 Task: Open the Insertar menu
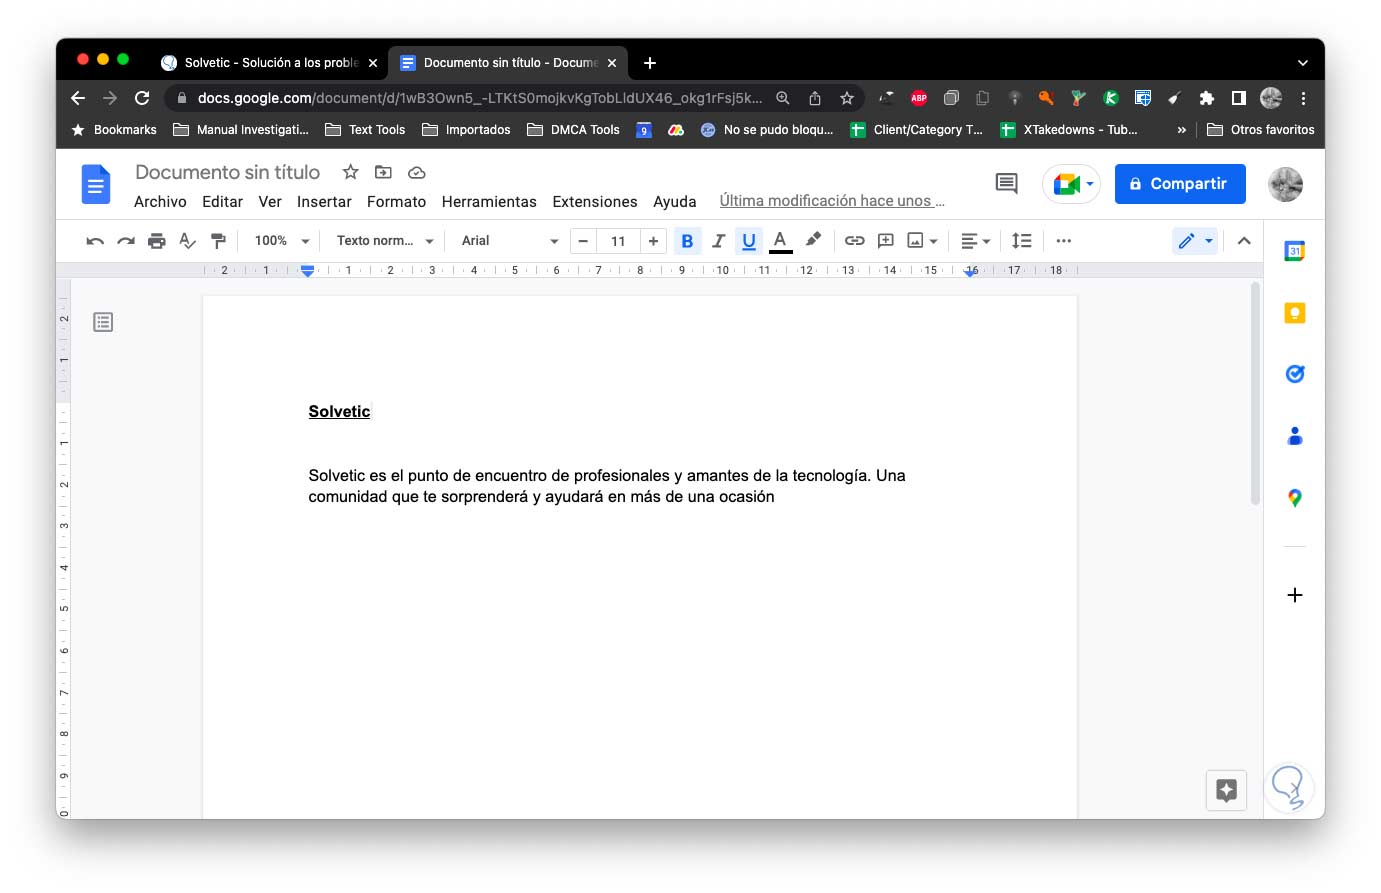324,202
